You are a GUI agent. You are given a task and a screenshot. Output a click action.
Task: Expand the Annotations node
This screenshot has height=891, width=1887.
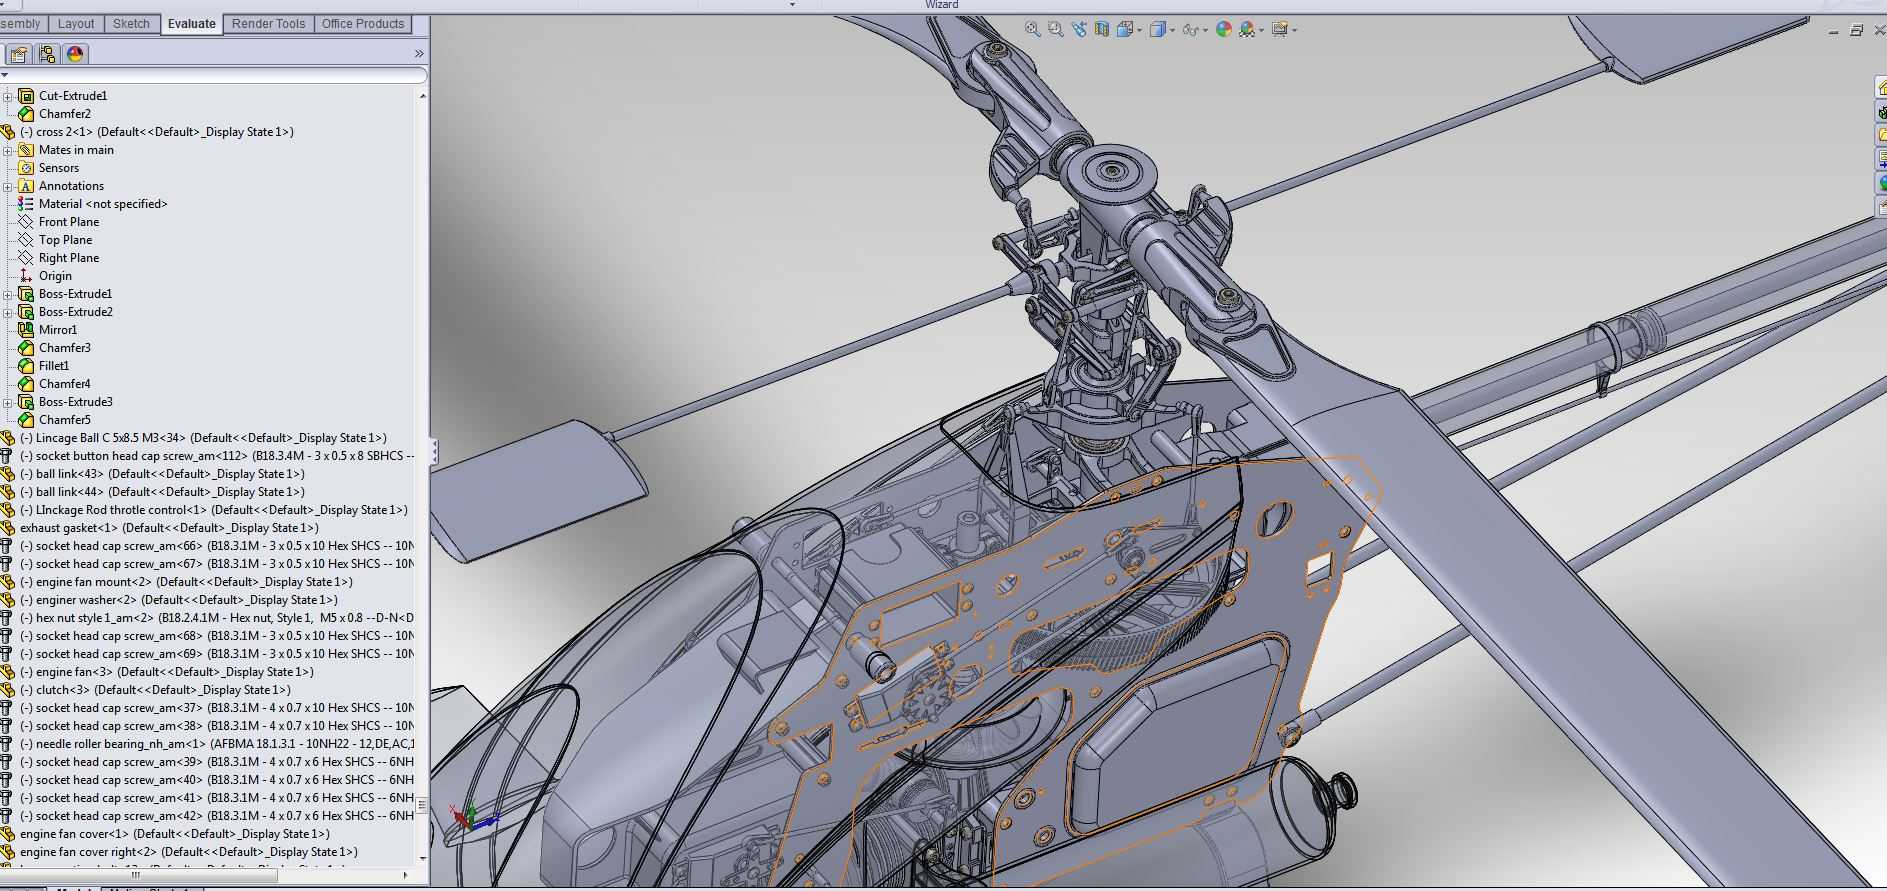[8, 186]
